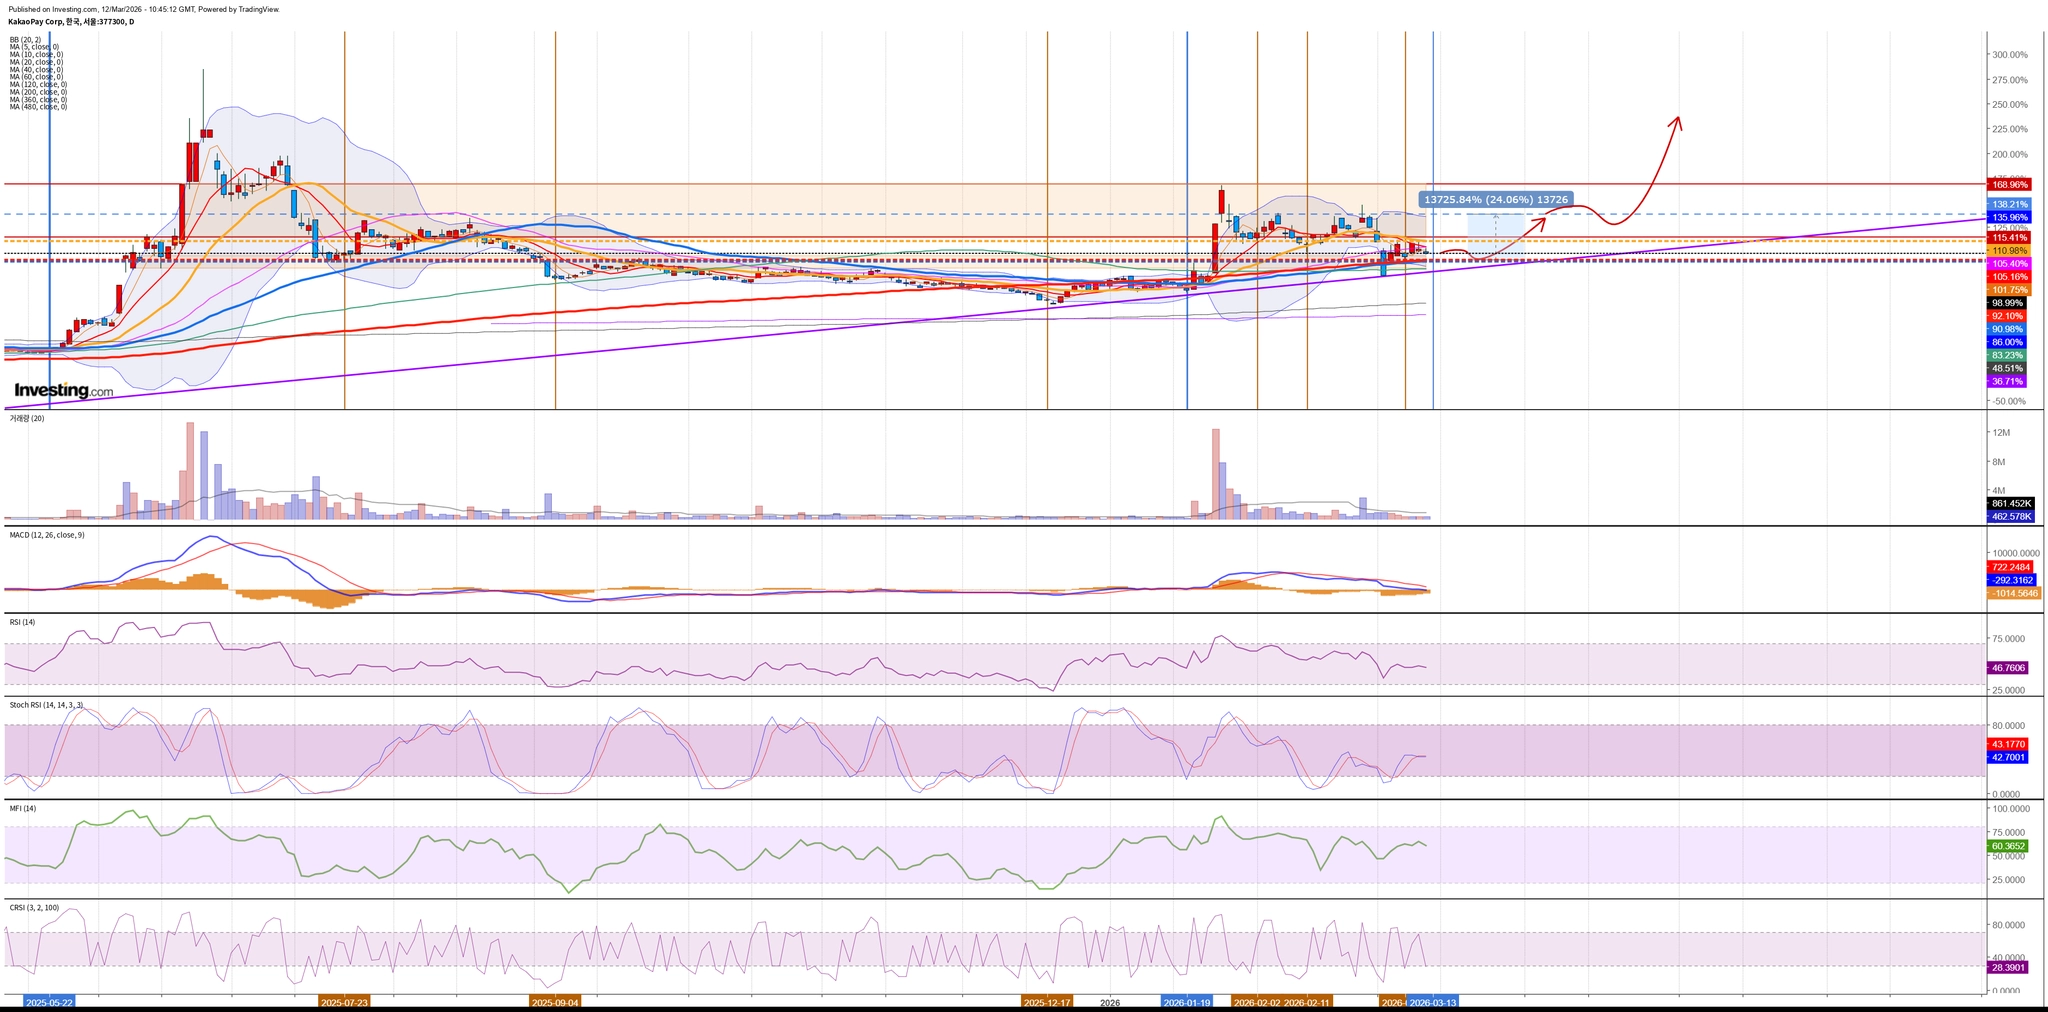
Task: Select the 115.41% price label
Action: coord(2009,238)
